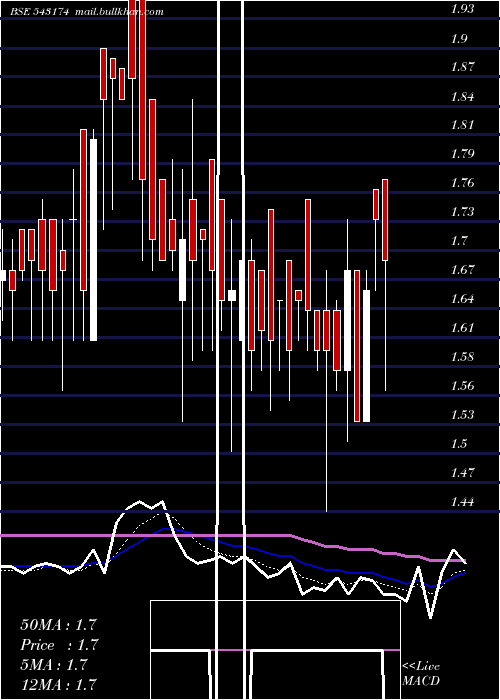
Task: Click the 'Price : 1.7' readout
Action: (59, 645)
